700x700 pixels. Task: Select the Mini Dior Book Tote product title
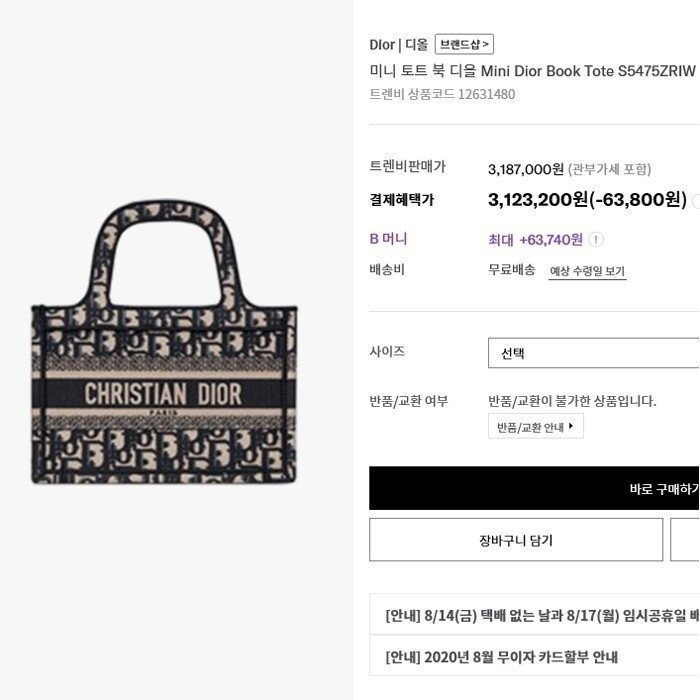pos(533,71)
